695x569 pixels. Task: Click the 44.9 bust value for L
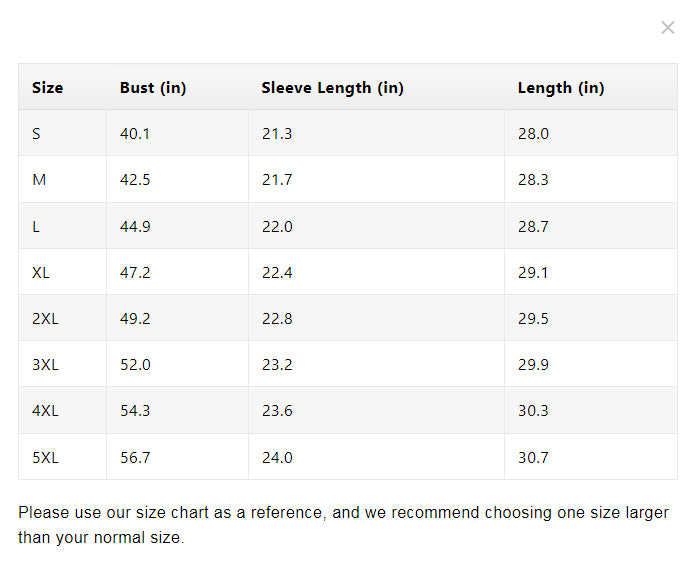[x=135, y=227]
